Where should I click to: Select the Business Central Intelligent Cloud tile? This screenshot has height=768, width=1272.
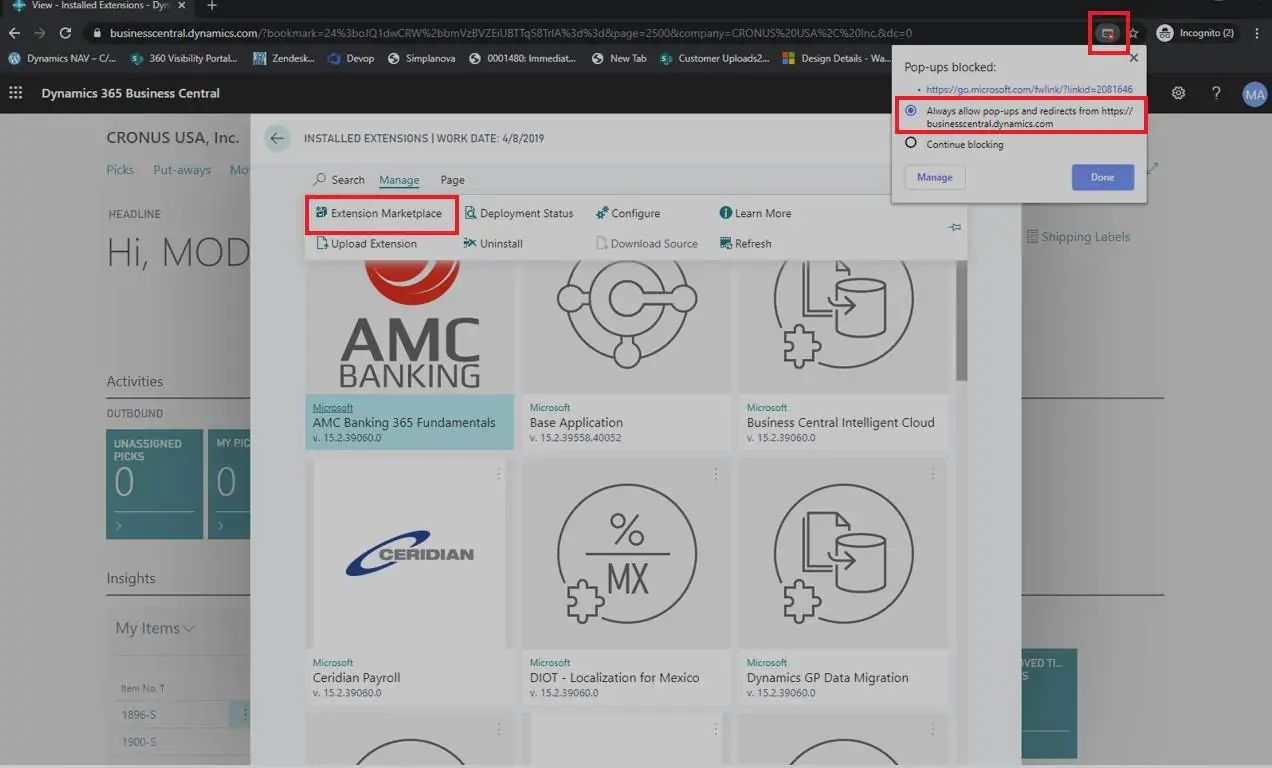pyautogui.click(x=843, y=355)
